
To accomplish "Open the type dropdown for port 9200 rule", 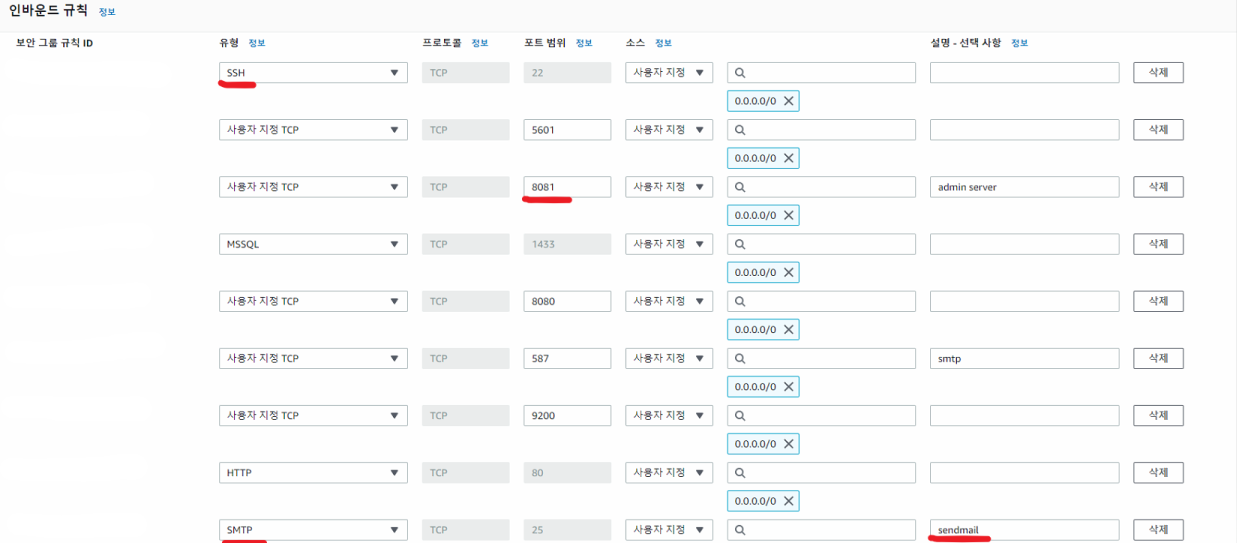I will [x=313, y=415].
